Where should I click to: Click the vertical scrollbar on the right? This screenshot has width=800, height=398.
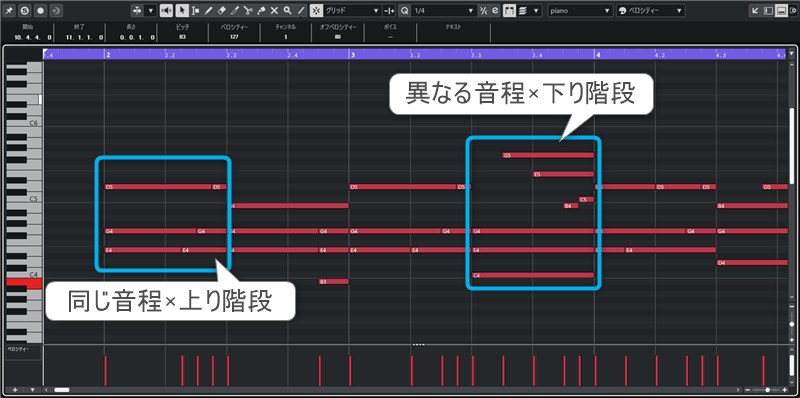pyautogui.click(x=792, y=145)
